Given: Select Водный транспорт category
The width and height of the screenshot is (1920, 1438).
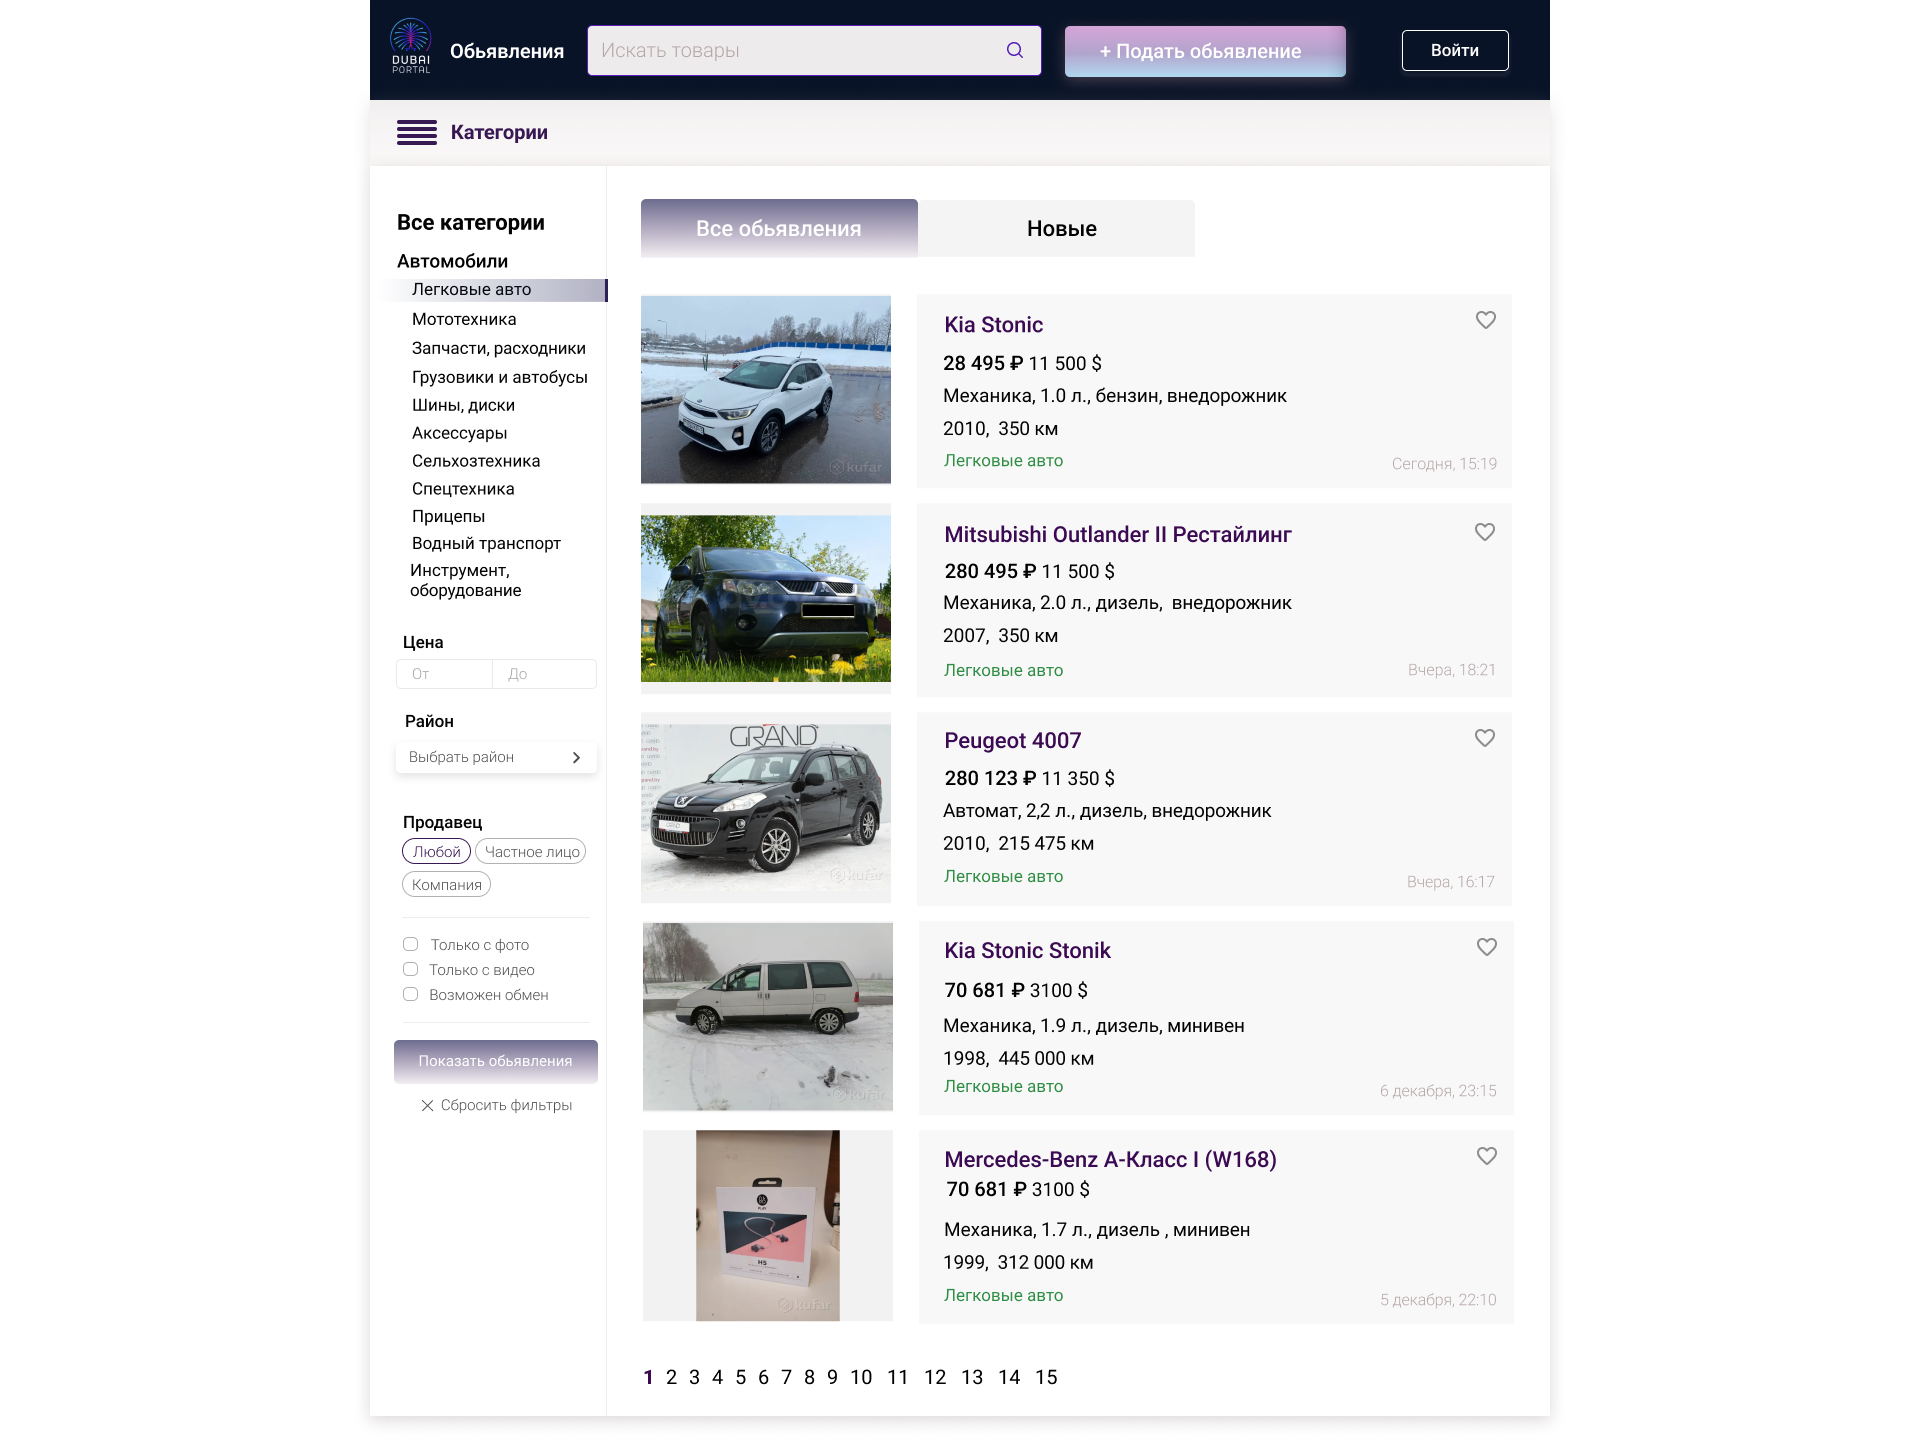Looking at the screenshot, I should [x=486, y=543].
